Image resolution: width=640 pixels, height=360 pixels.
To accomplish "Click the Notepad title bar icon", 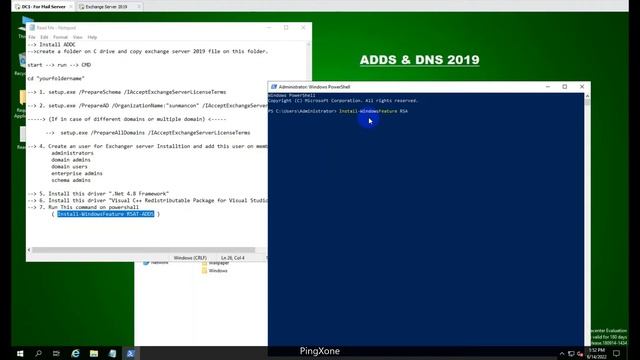I will pyautogui.click(x=32, y=28).
